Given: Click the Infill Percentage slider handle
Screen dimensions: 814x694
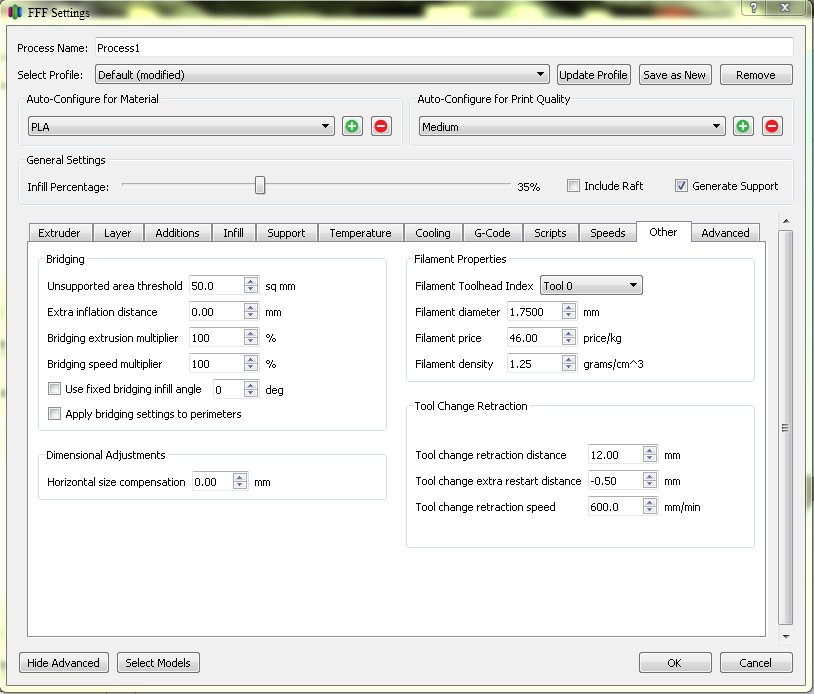Looking at the screenshot, I should [x=260, y=185].
